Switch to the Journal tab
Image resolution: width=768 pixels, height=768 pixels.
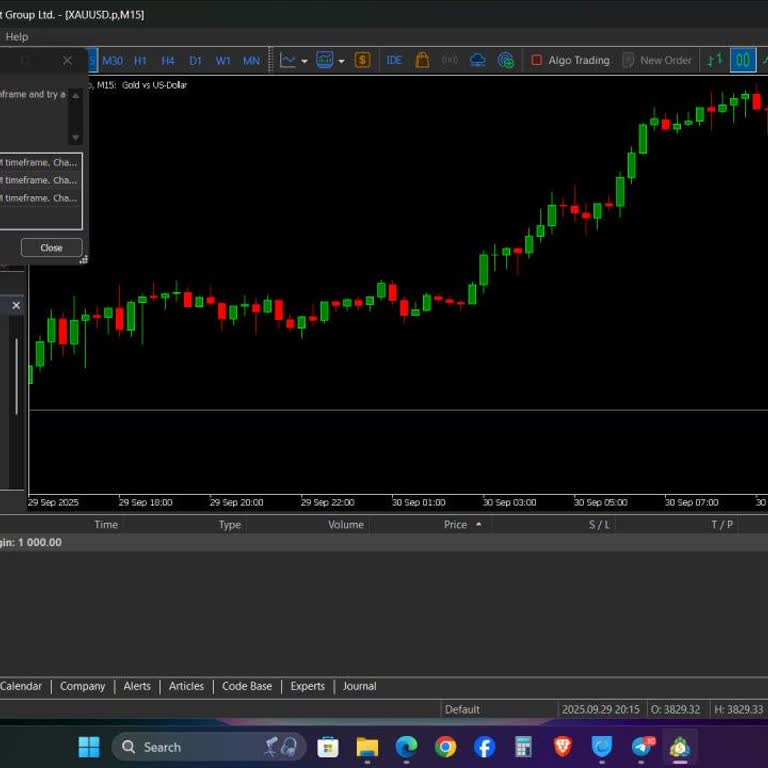click(359, 686)
